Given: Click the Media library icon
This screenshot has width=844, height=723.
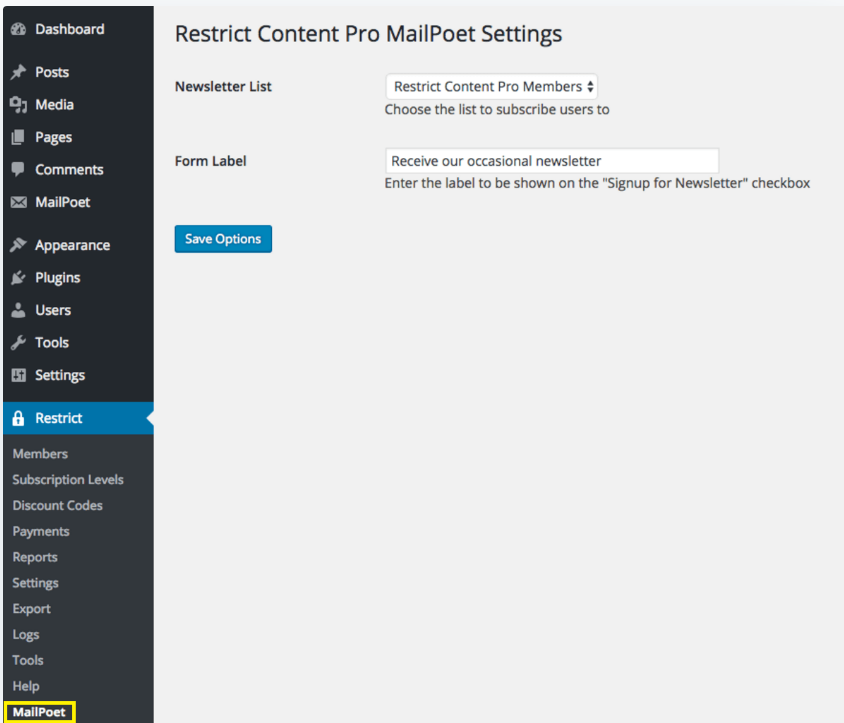Looking at the screenshot, I should click(18, 105).
